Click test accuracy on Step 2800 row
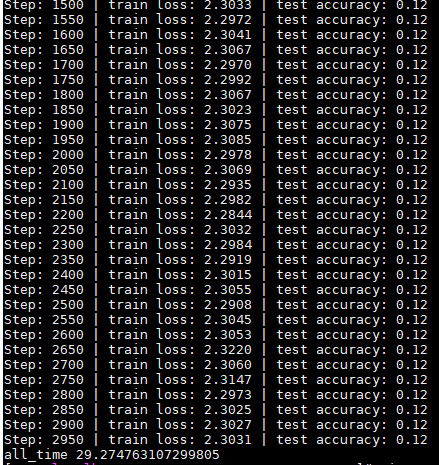Image resolution: width=439 pixels, height=465 pixels. pyautogui.click(x=352, y=395)
